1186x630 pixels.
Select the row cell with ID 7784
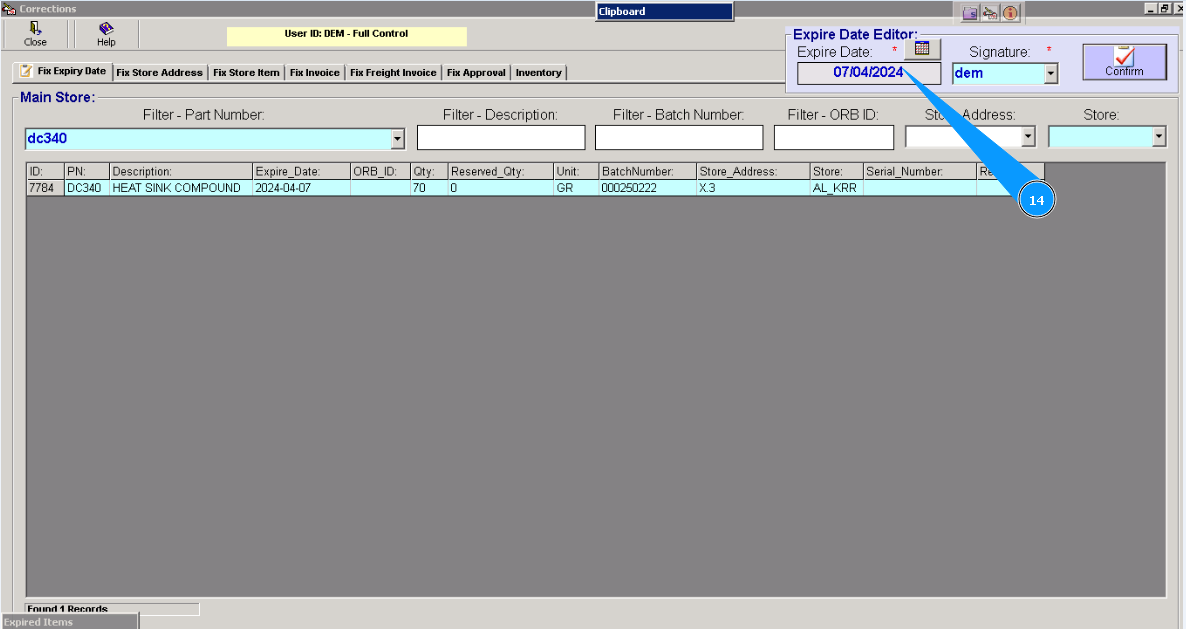45,188
